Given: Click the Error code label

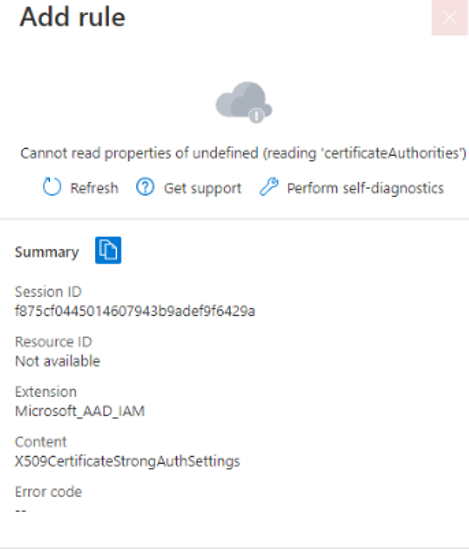Looking at the screenshot, I should point(48,492).
